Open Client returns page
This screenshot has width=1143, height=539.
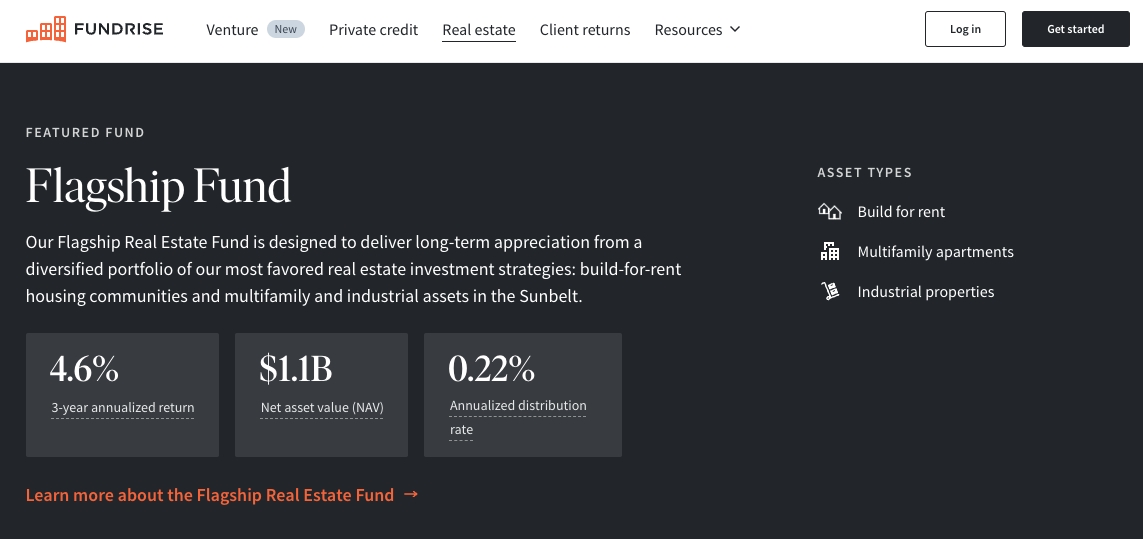coord(585,30)
